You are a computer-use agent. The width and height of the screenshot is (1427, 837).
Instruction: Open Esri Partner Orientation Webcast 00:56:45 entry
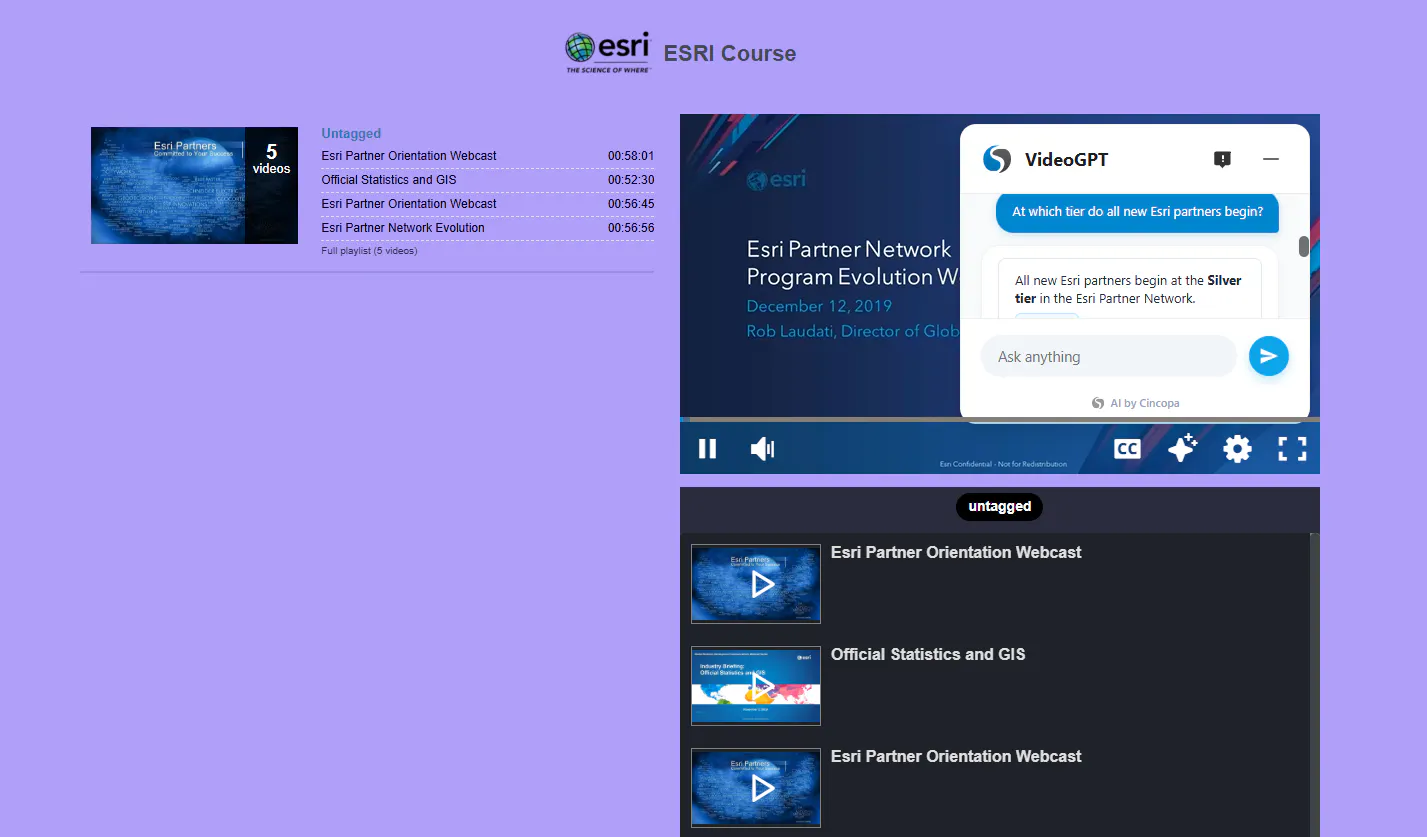[x=487, y=204]
